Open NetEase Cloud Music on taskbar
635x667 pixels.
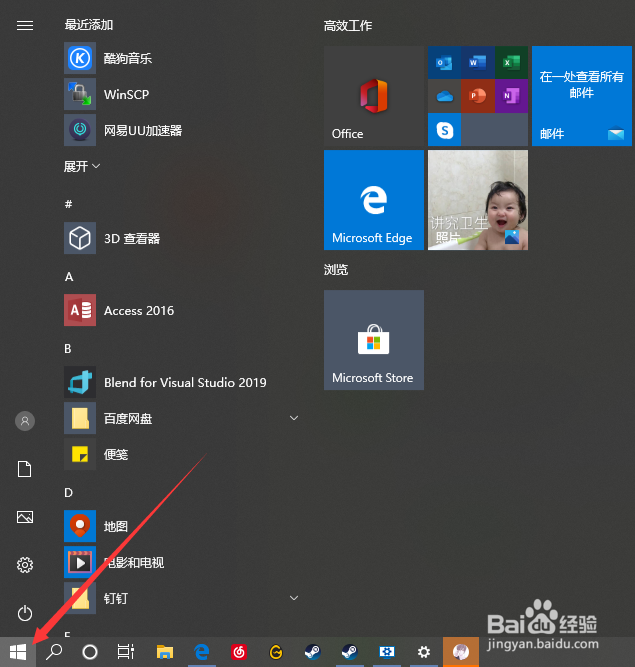click(239, 652)
